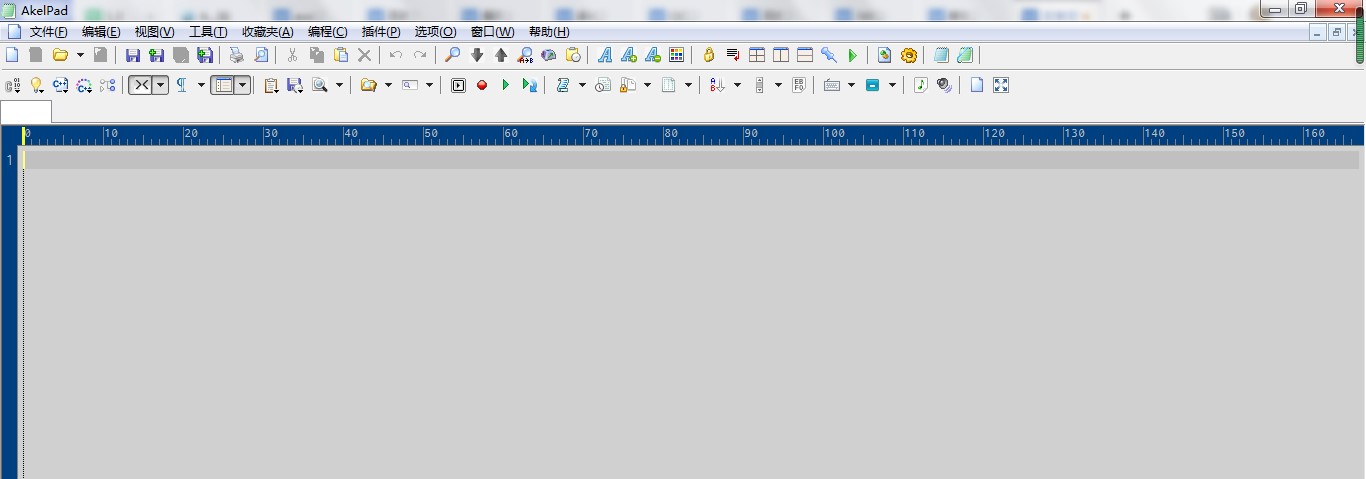Print the document using the printer icon

click(236, 55)
